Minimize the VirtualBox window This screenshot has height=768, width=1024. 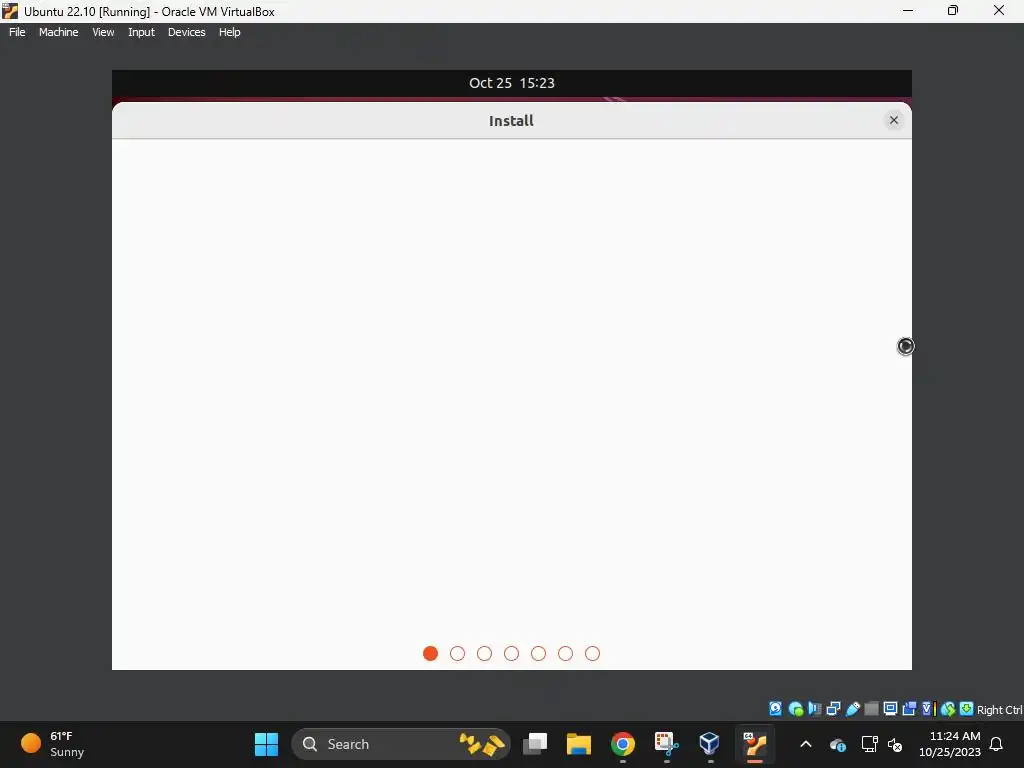click(908, 10)
